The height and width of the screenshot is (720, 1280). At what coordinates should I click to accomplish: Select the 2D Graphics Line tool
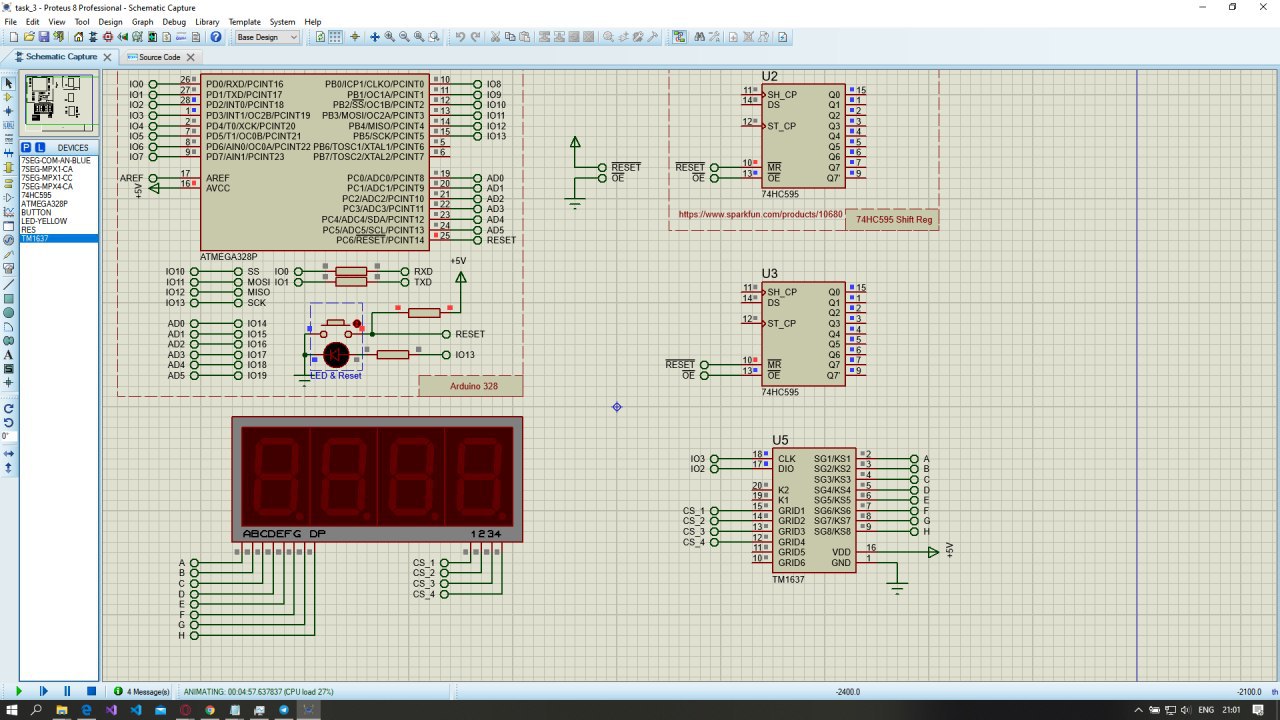[9, 284]
